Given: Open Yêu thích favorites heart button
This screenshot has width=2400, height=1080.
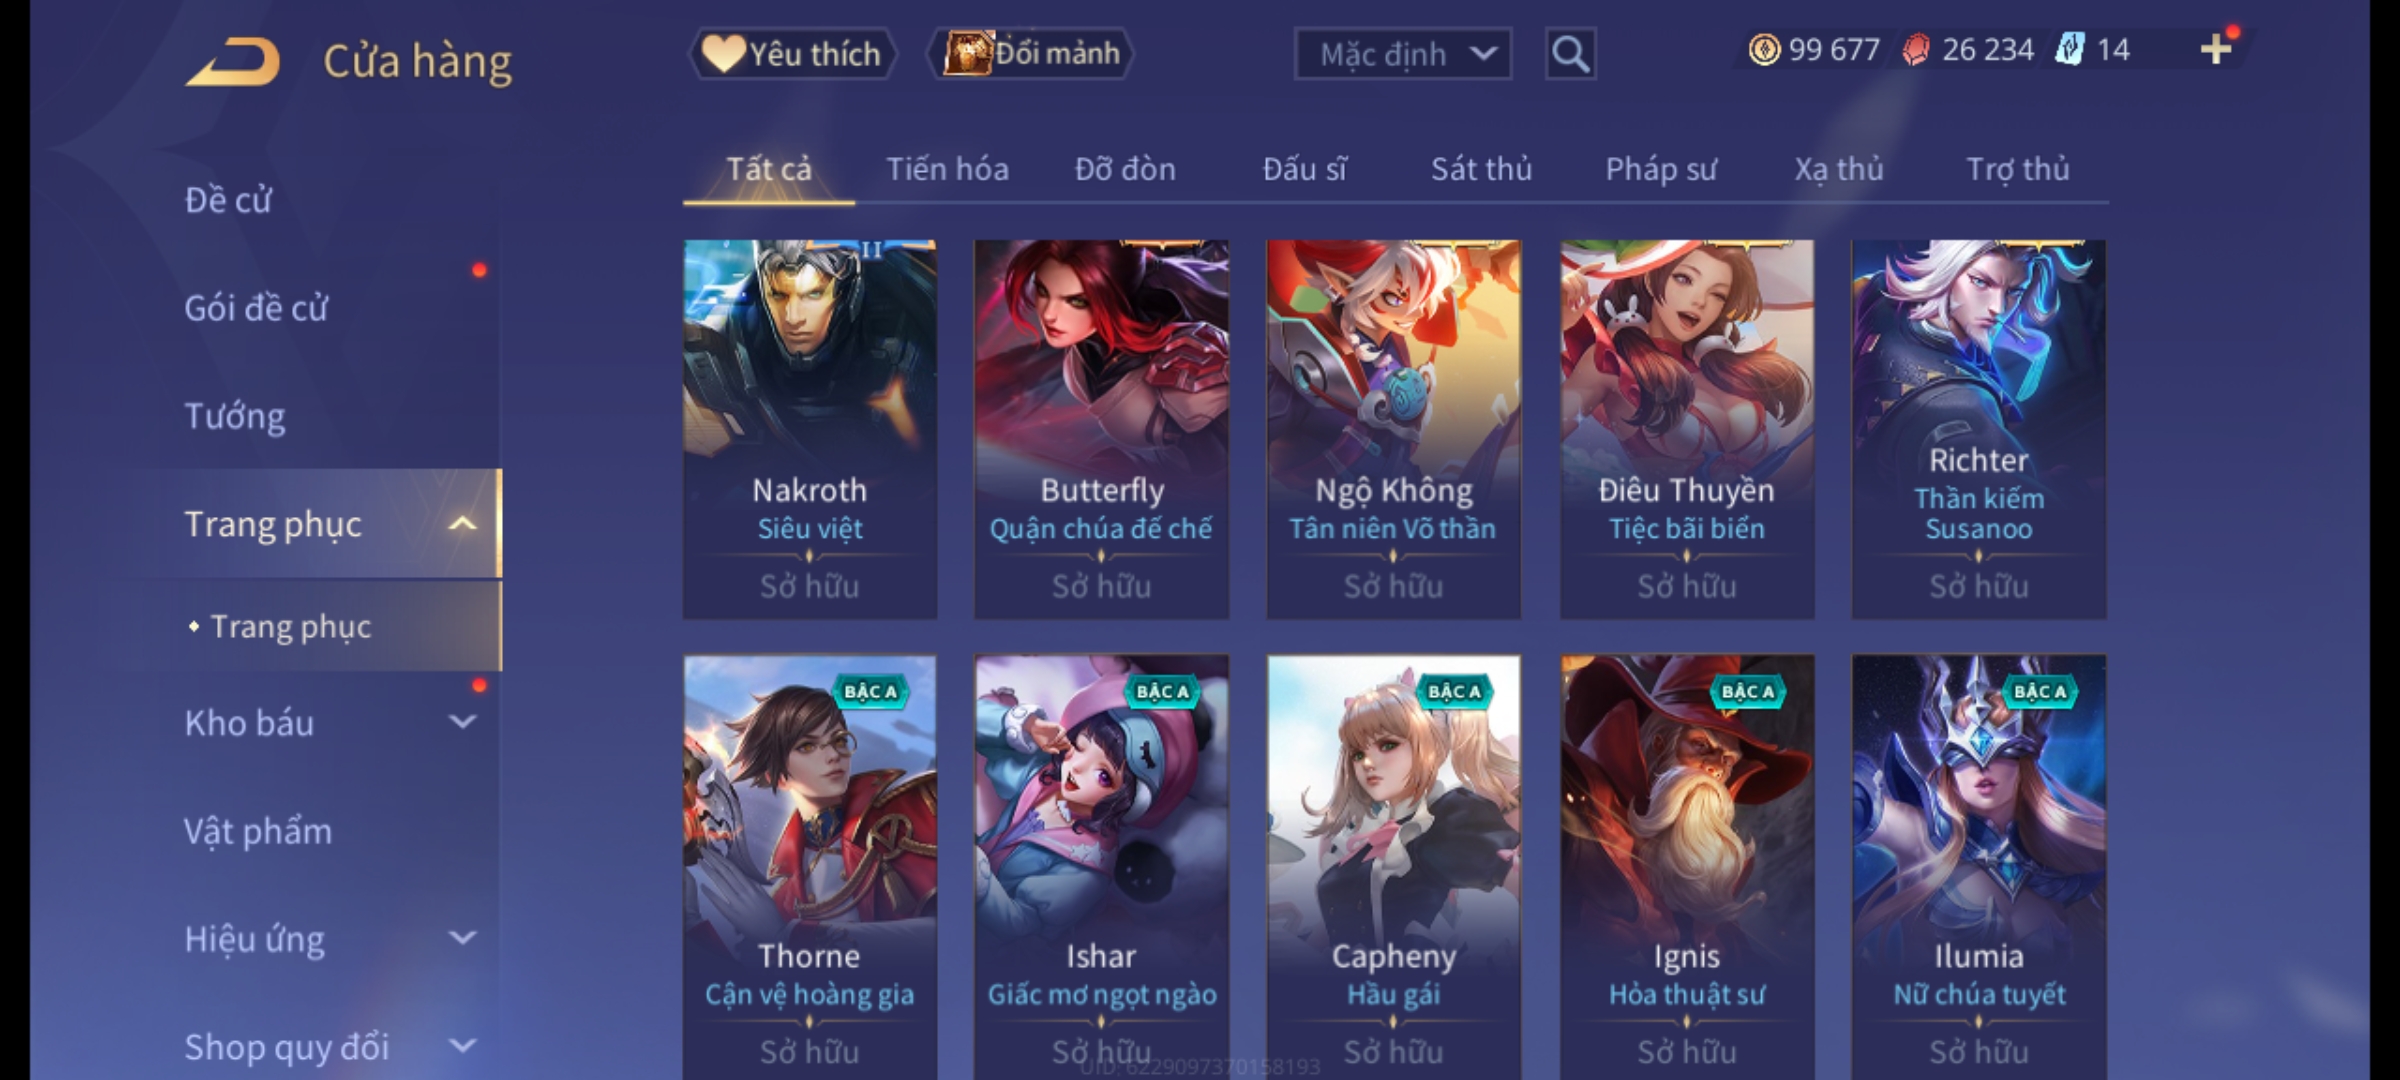Looking at the screenshot, I should point(792,54).
